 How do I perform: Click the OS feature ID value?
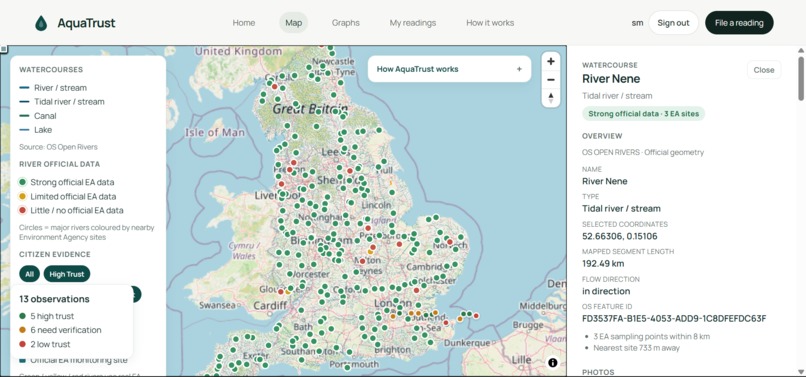(674, 318)
